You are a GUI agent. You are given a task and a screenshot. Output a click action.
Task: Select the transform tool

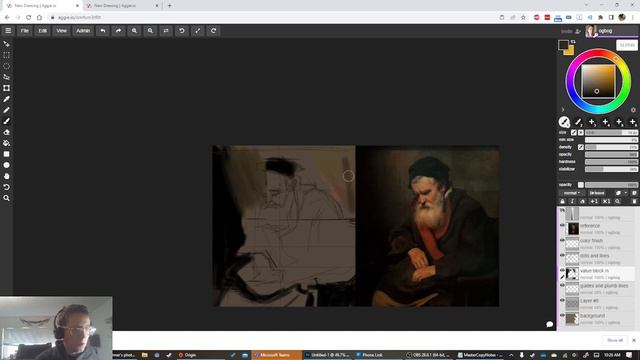coord(7,88)
